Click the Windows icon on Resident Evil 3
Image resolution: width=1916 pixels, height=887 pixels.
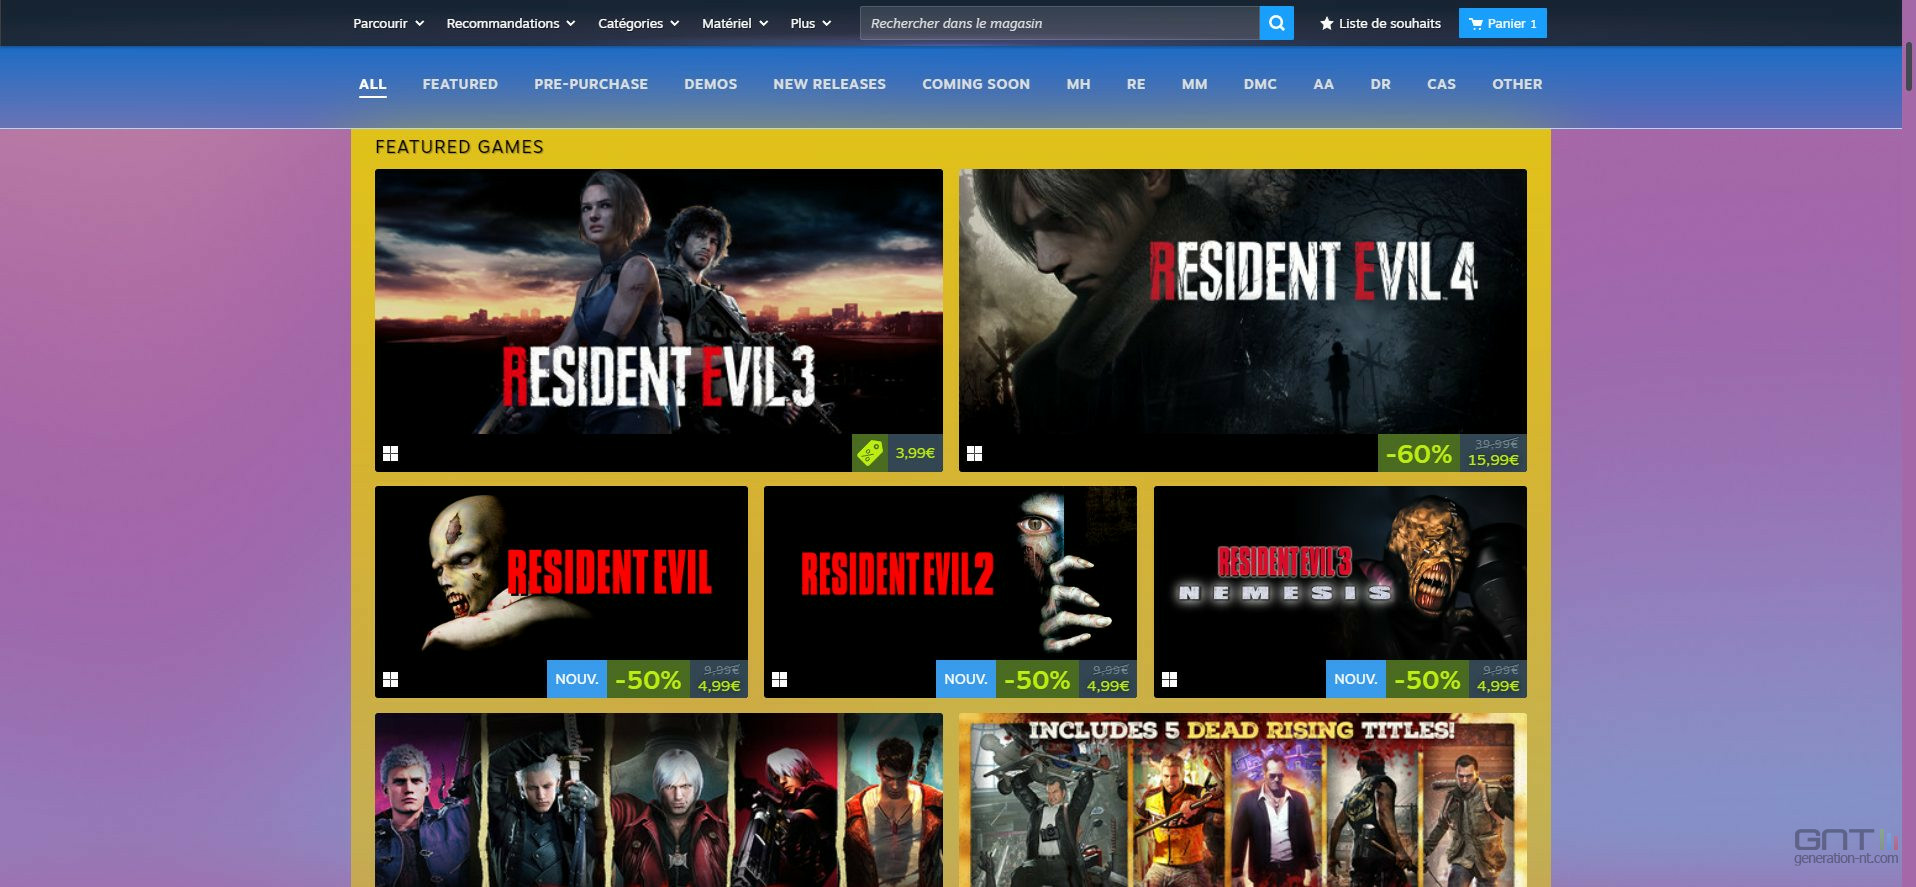pos(391,453)
